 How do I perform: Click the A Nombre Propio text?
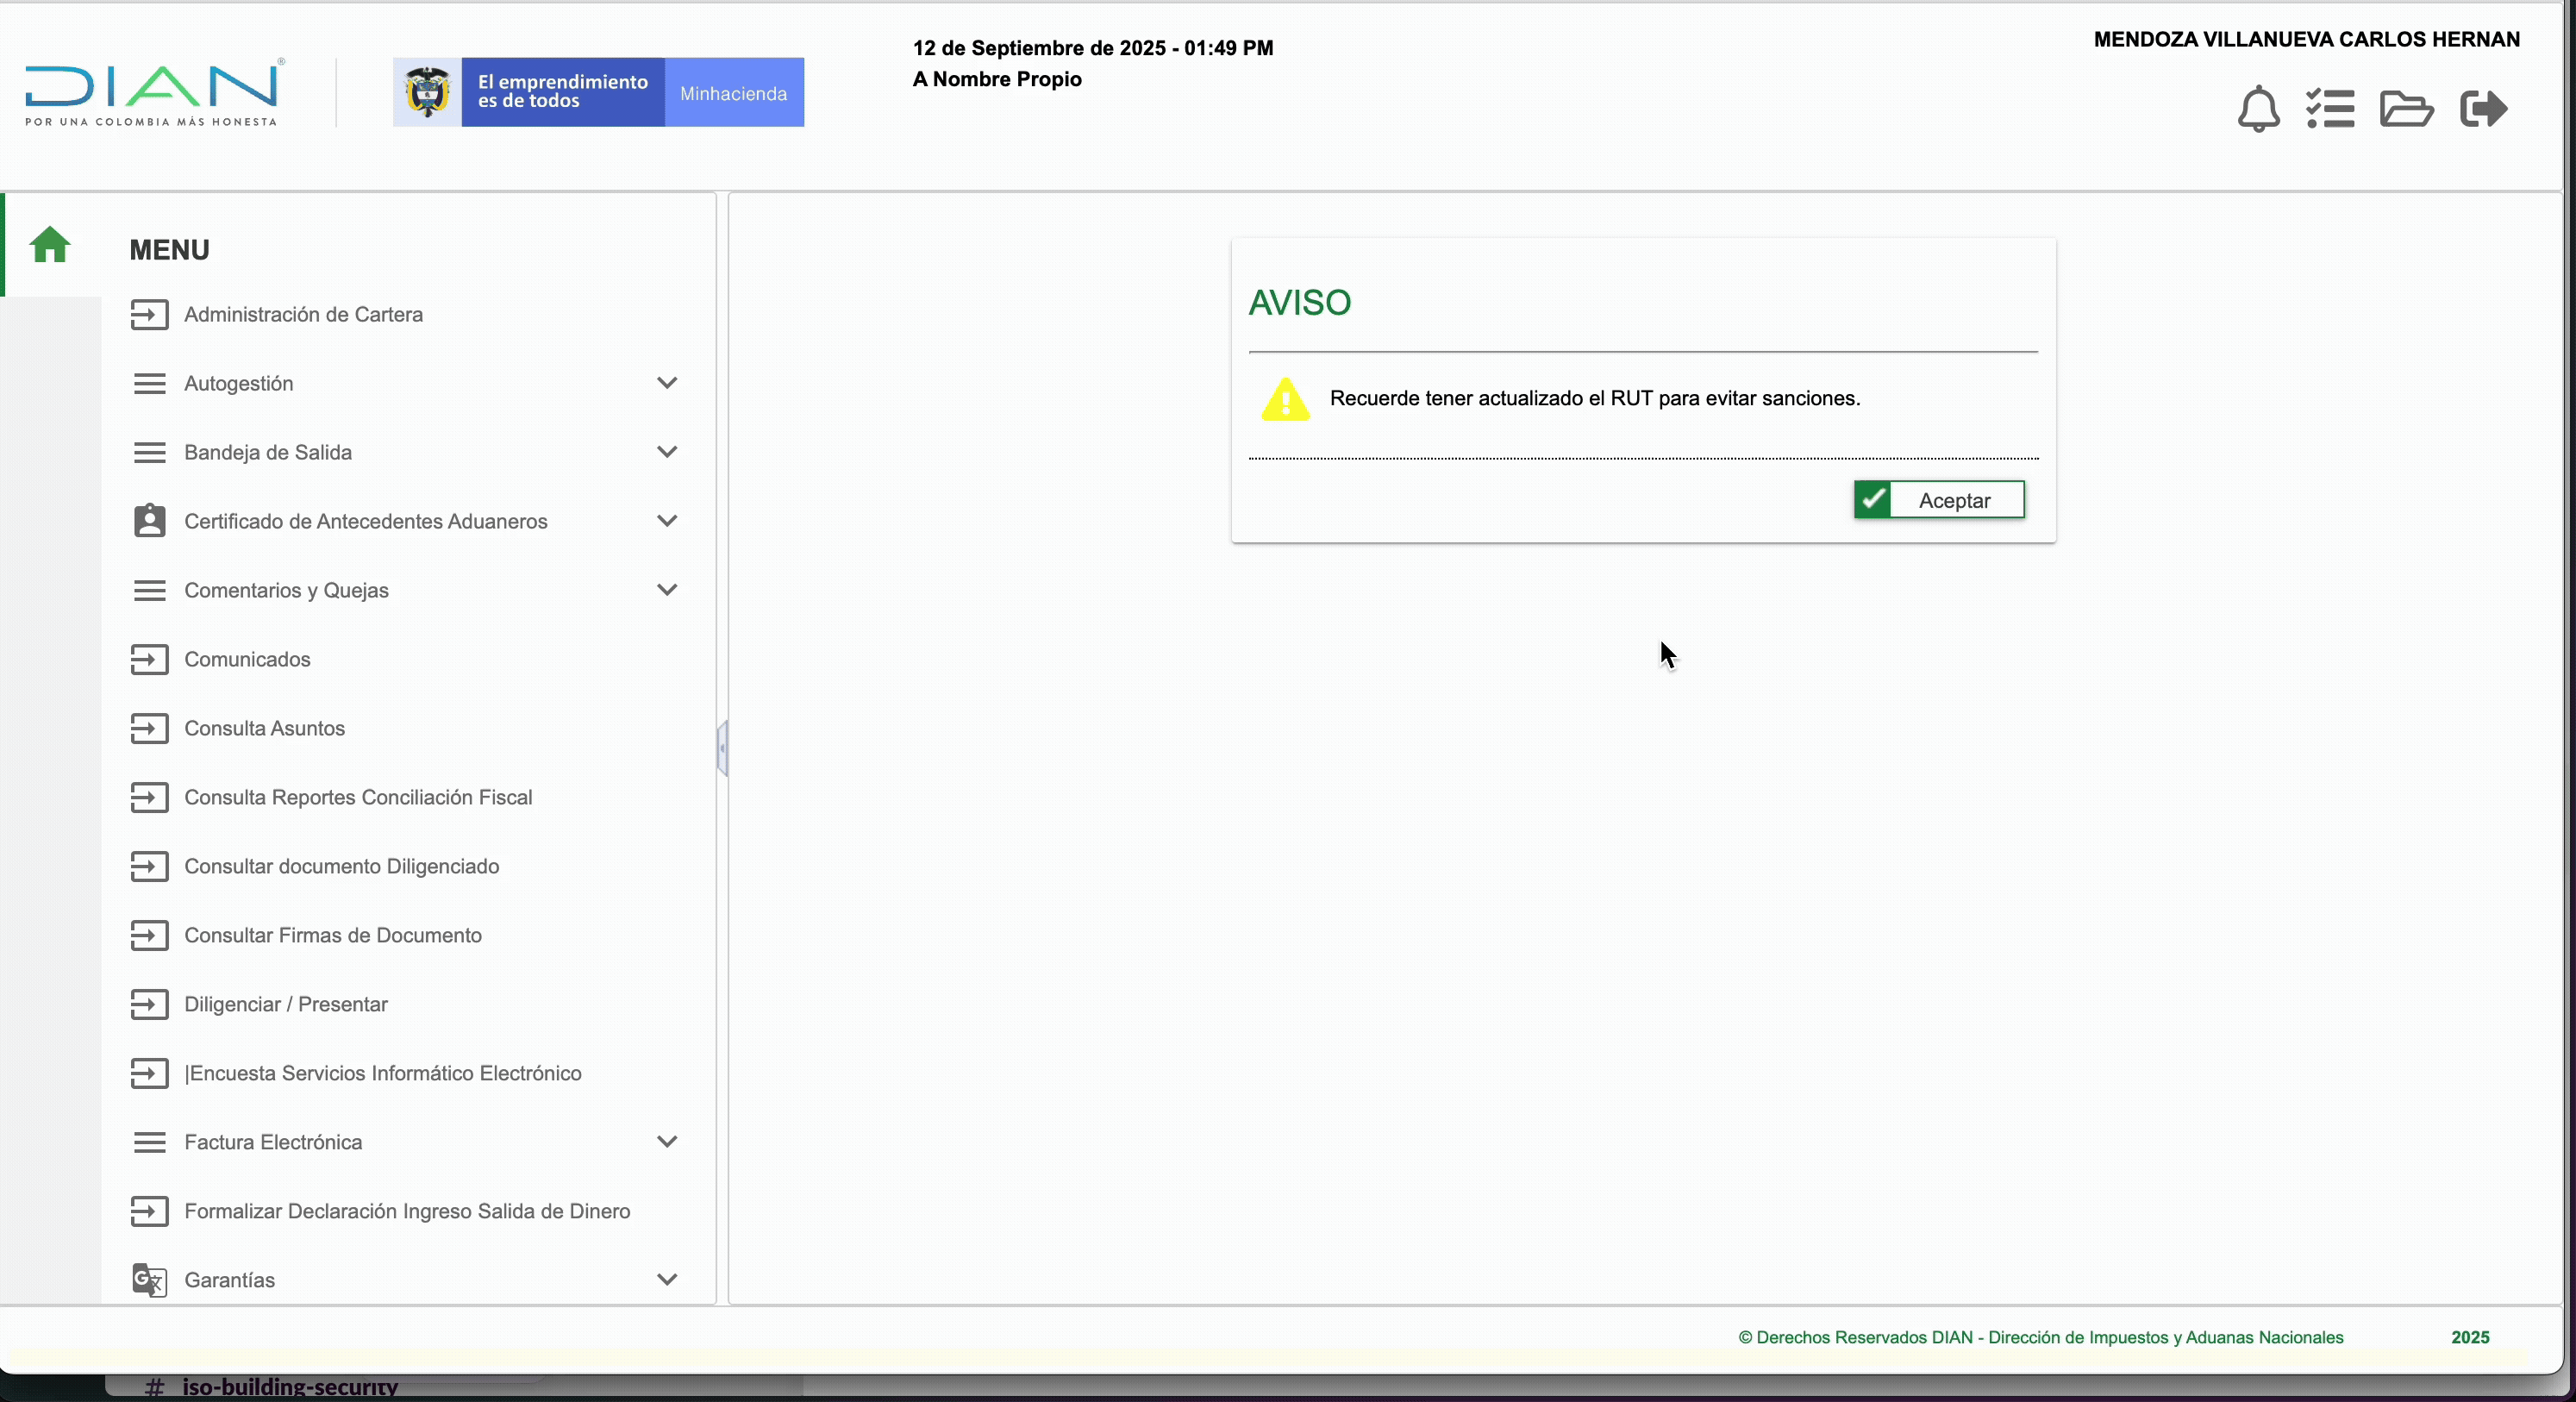(x=997, y=79)
